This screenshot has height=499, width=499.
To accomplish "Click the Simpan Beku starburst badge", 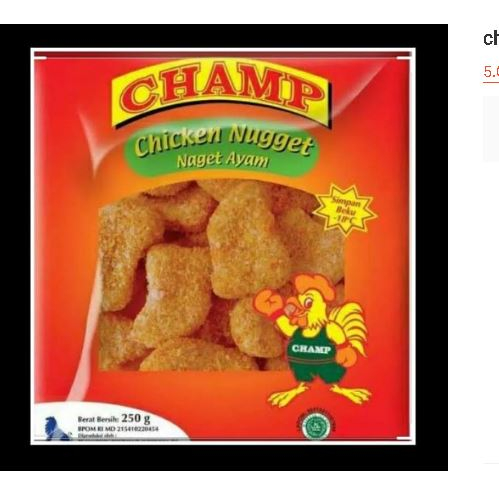I will [346, 209].
